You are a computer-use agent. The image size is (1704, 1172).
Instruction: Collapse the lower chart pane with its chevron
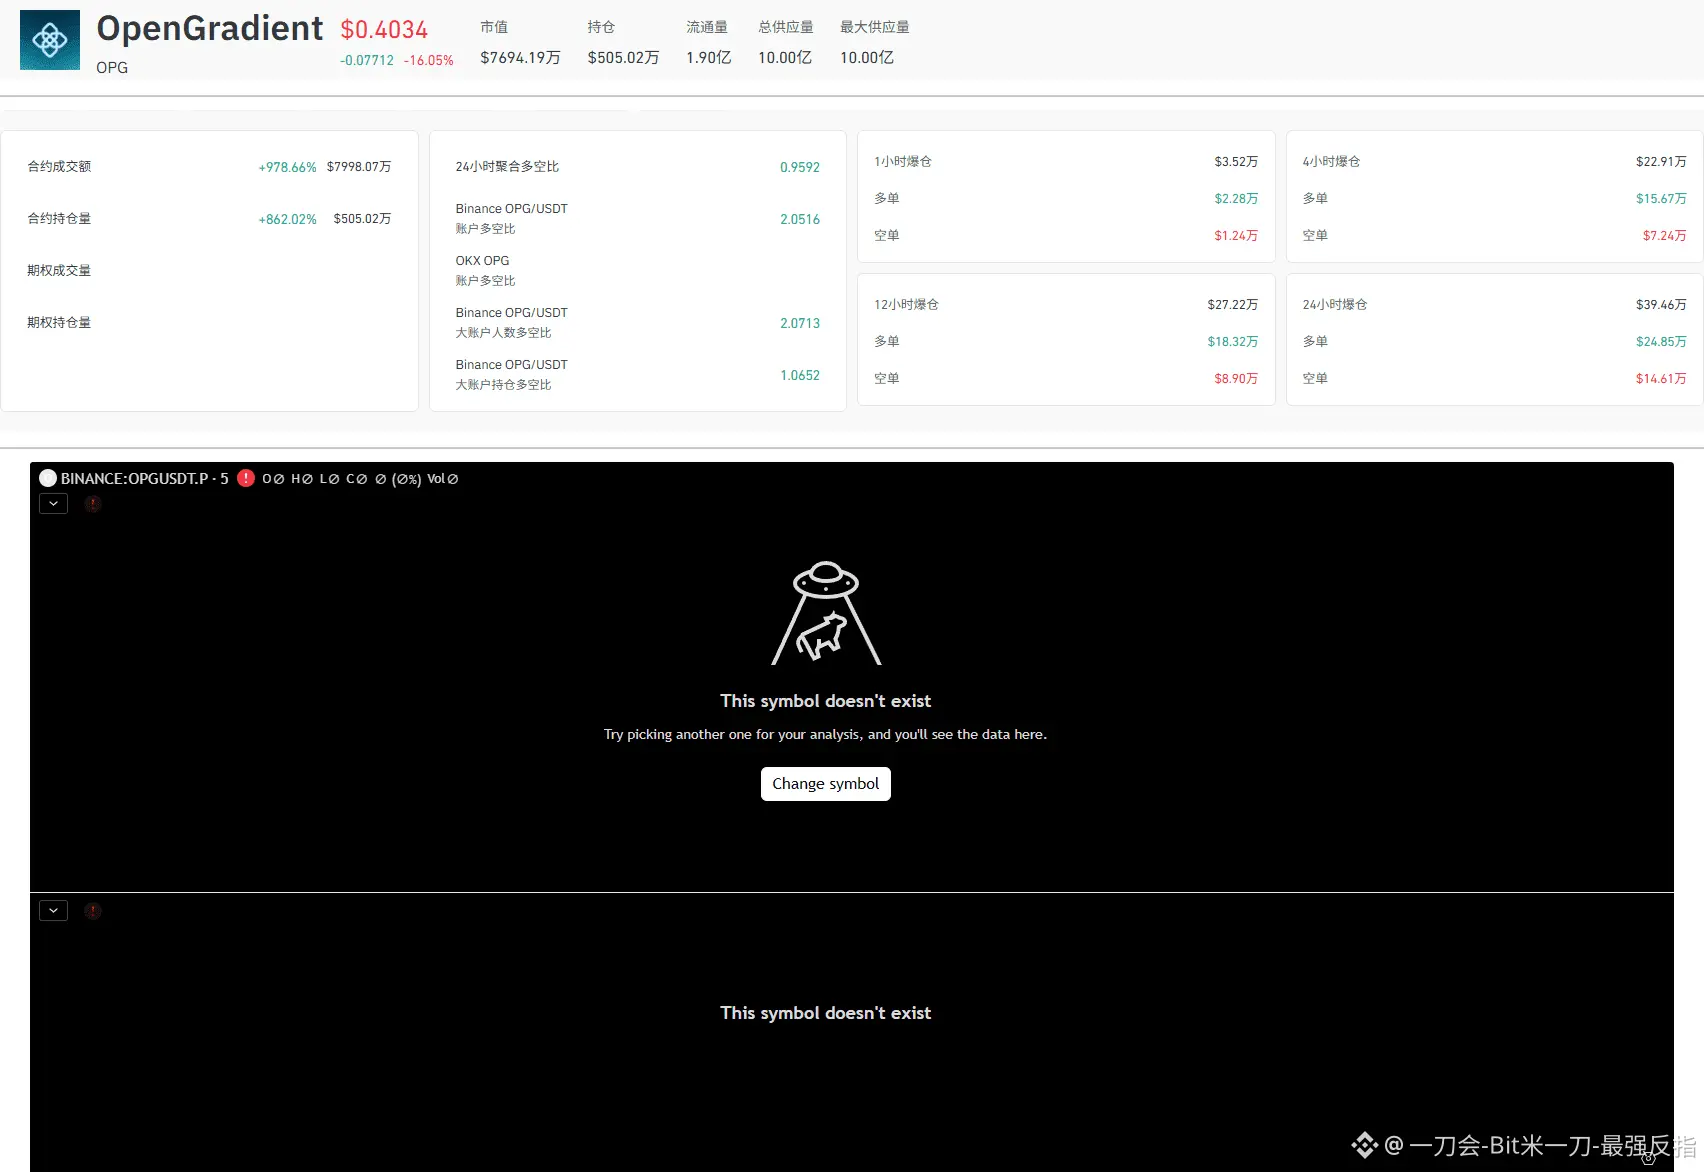53,911
